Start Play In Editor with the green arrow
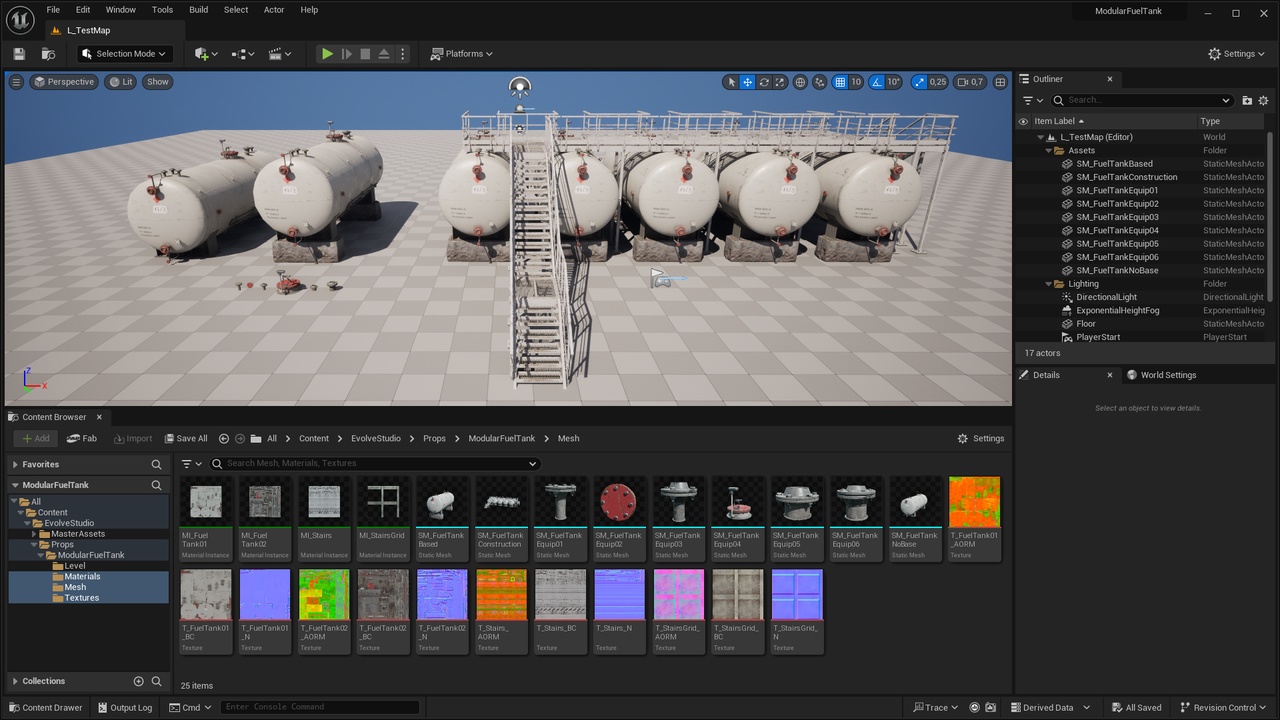Viewport: 1280px width, 720px height. click(327, 54)
